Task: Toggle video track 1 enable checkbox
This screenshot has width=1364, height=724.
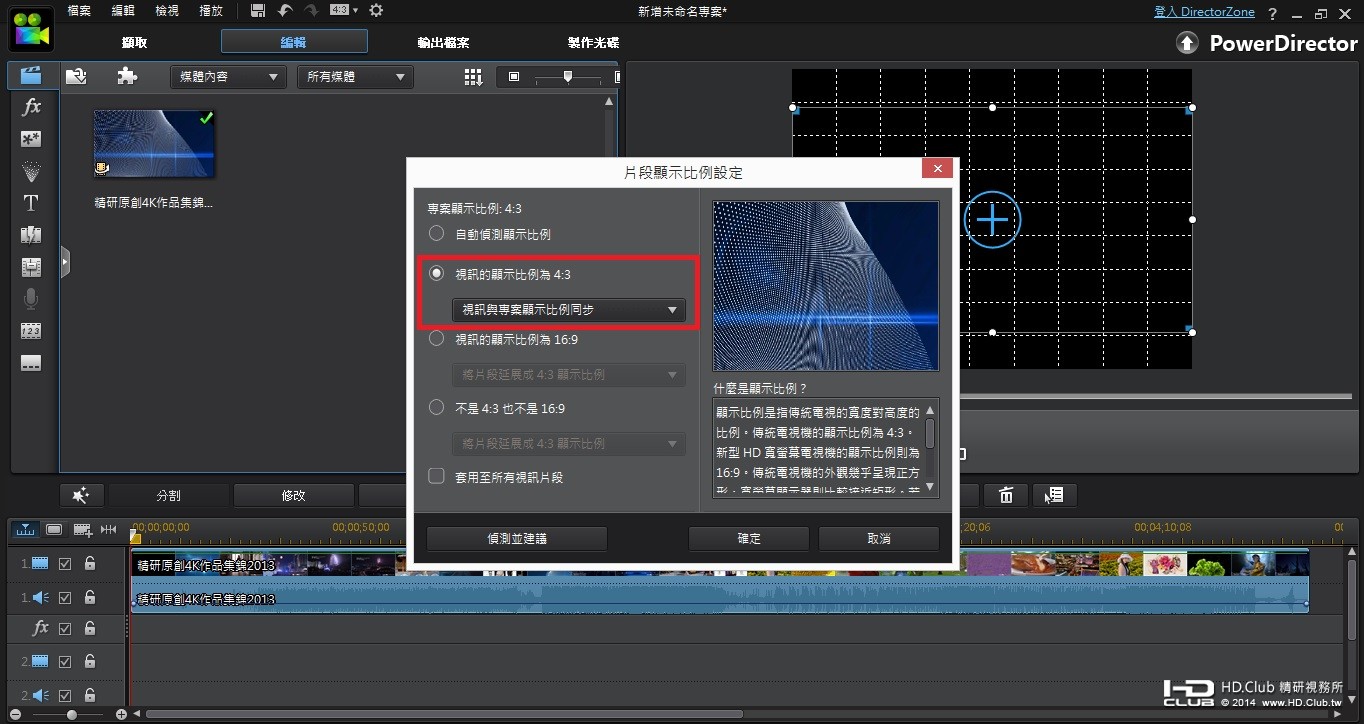Action: click(65, 564)
